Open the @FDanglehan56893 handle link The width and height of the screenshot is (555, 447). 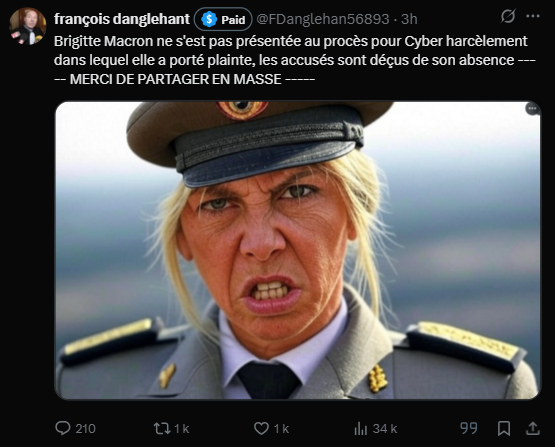[x=322, y=19]
